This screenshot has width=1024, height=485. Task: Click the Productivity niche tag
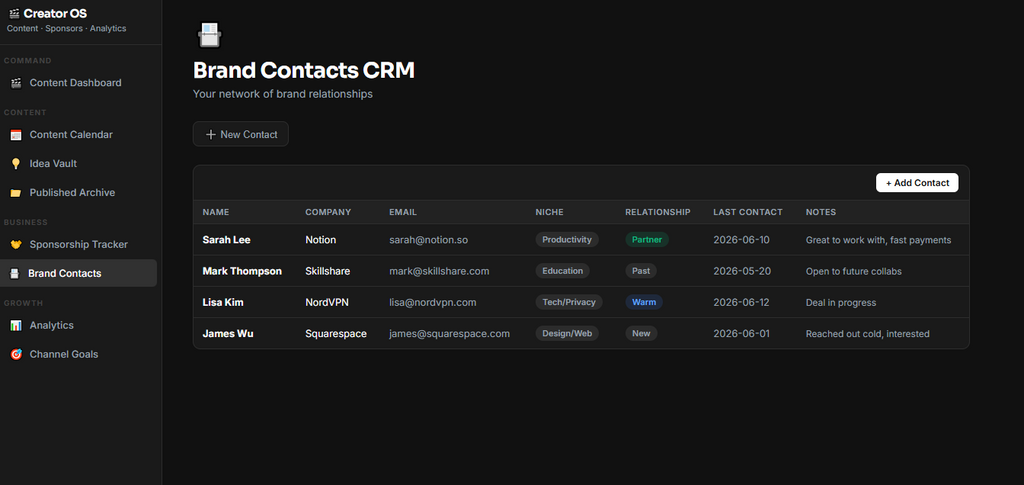coord(567,240)
